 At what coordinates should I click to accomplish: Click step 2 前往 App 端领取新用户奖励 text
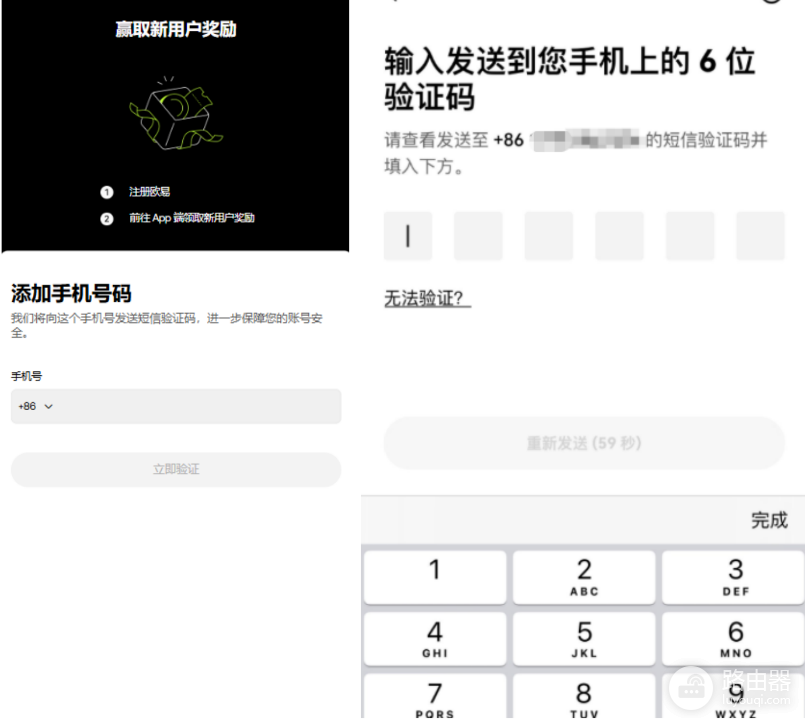click(x=191, y=218)
